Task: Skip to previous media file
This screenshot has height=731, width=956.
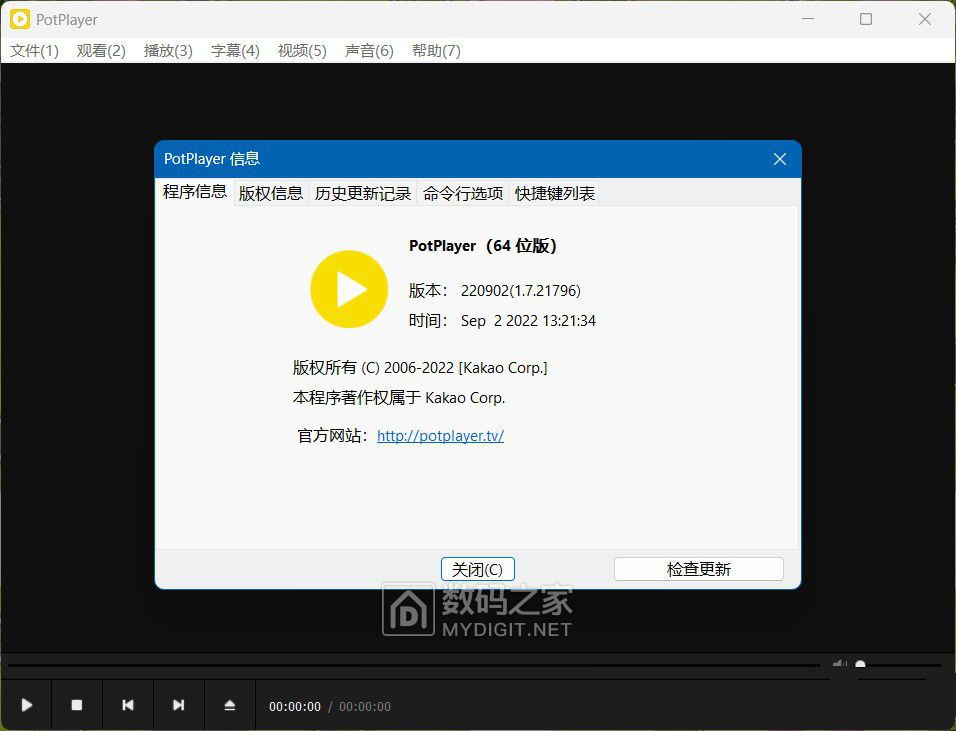Action: point(127,706)
